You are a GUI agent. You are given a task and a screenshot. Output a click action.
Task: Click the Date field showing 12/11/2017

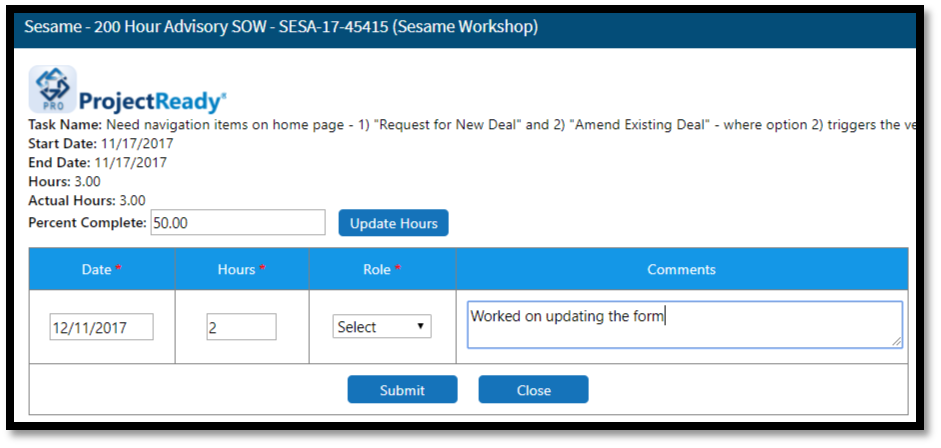(x=101, y=327)
